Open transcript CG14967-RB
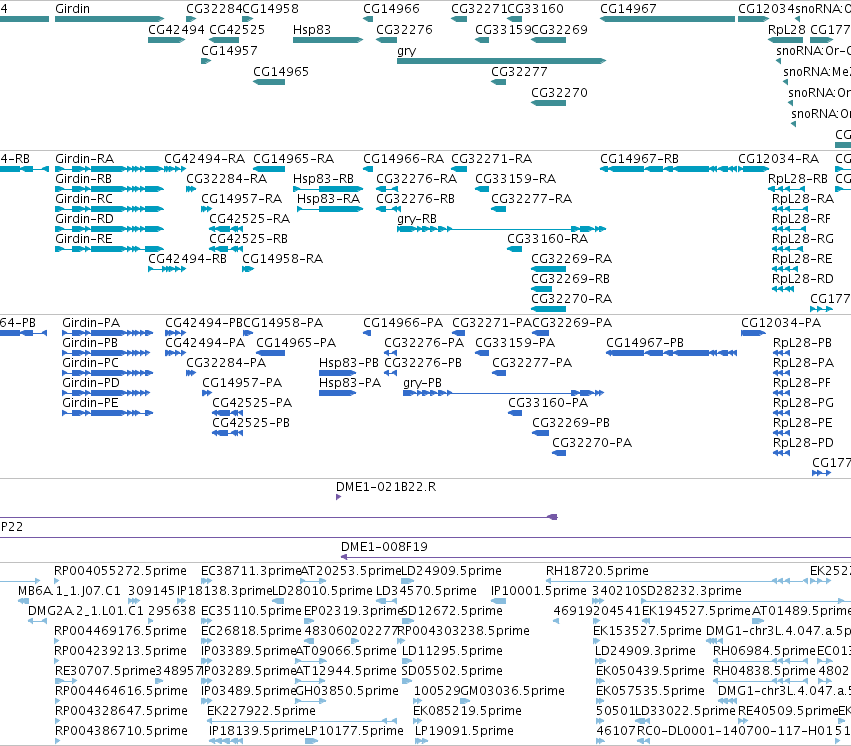This screenshot has width=851, height=746. (668, 169)
